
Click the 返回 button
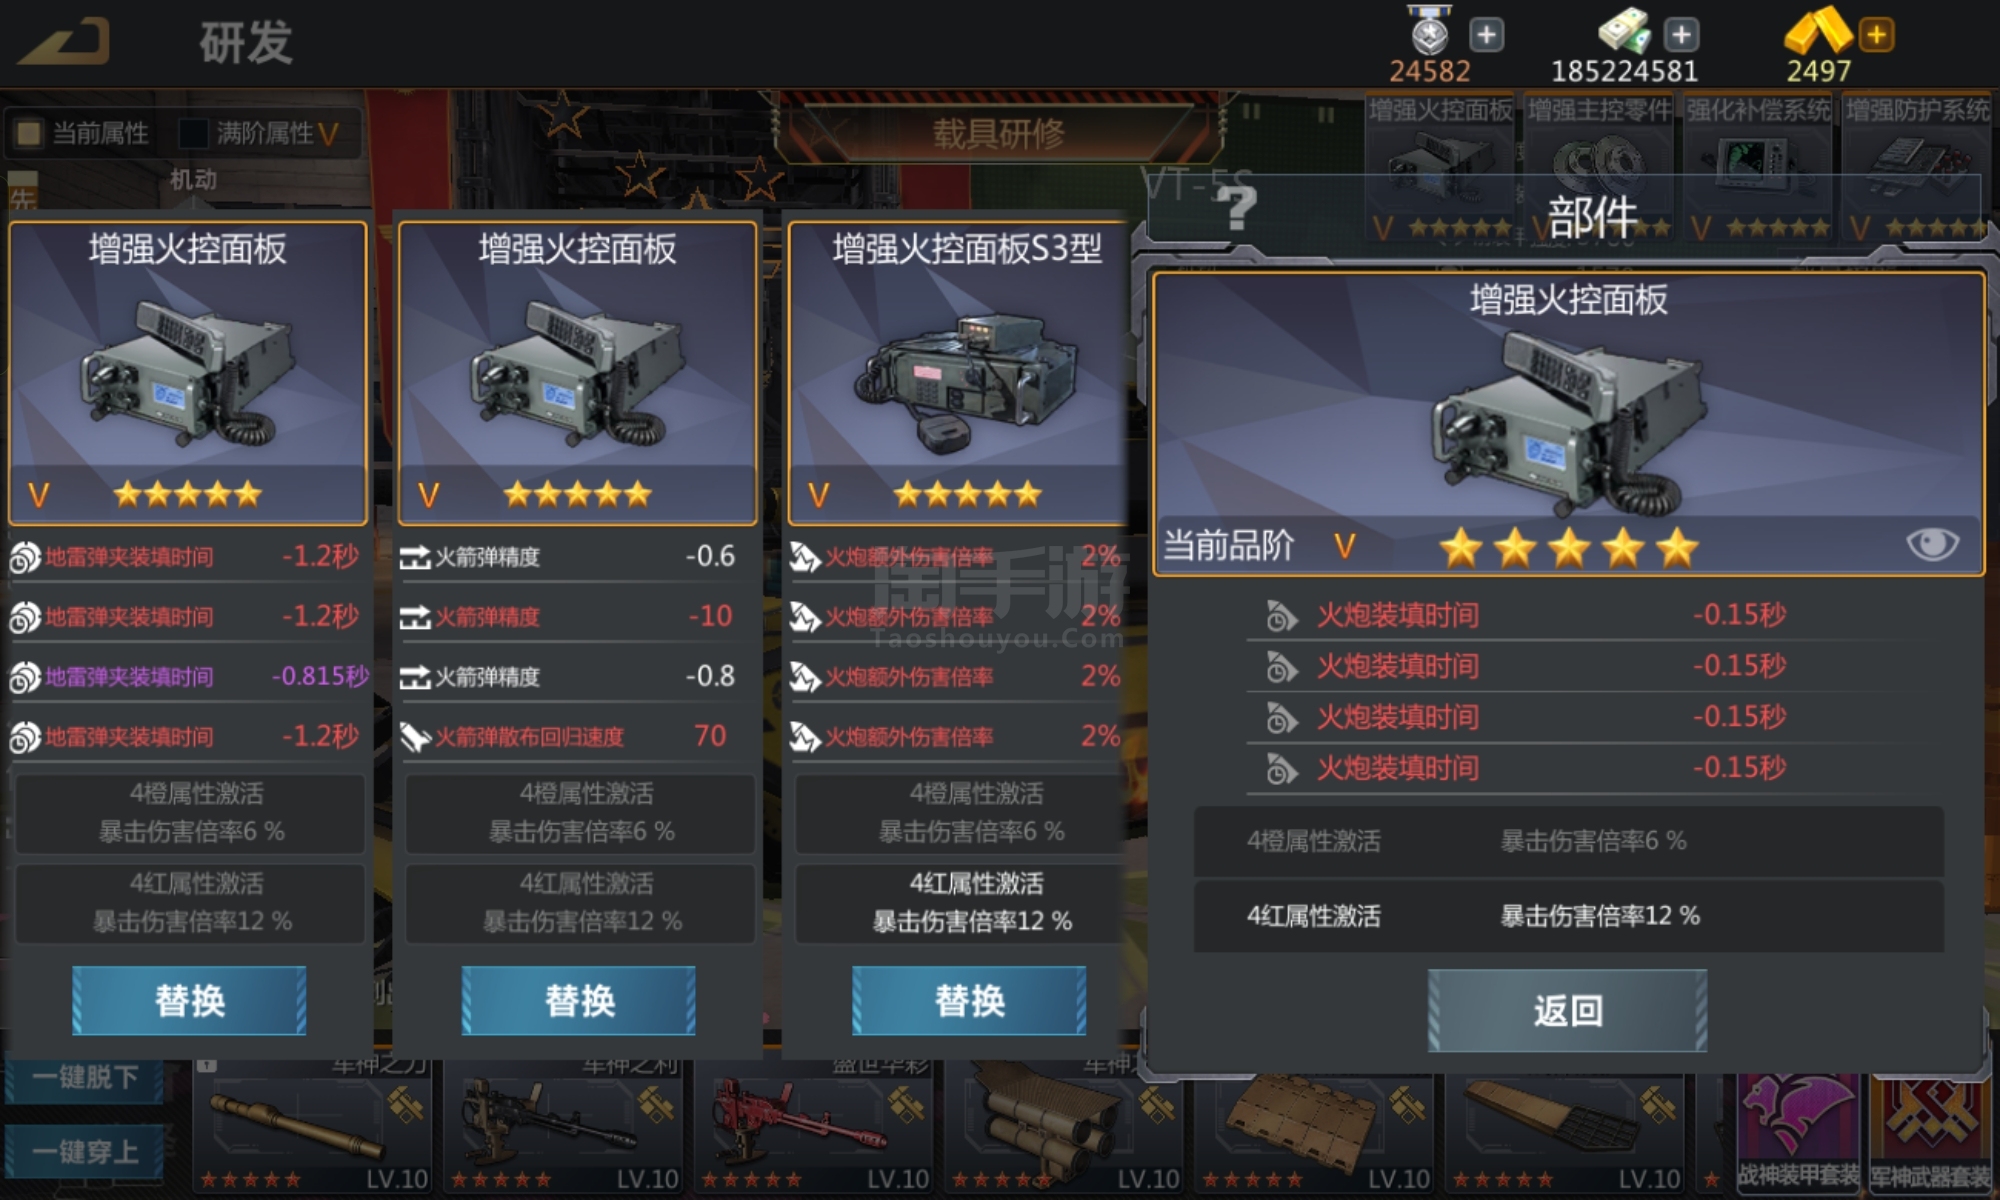[1567, 1010]
